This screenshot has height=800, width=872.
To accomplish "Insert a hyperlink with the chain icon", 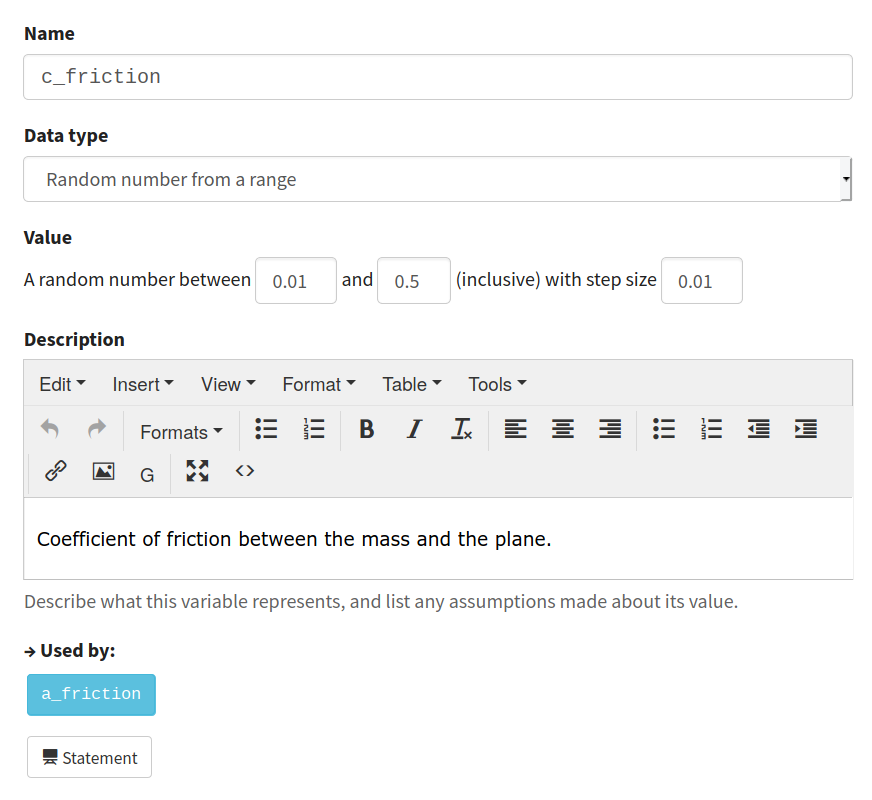I will click(56, 471).
